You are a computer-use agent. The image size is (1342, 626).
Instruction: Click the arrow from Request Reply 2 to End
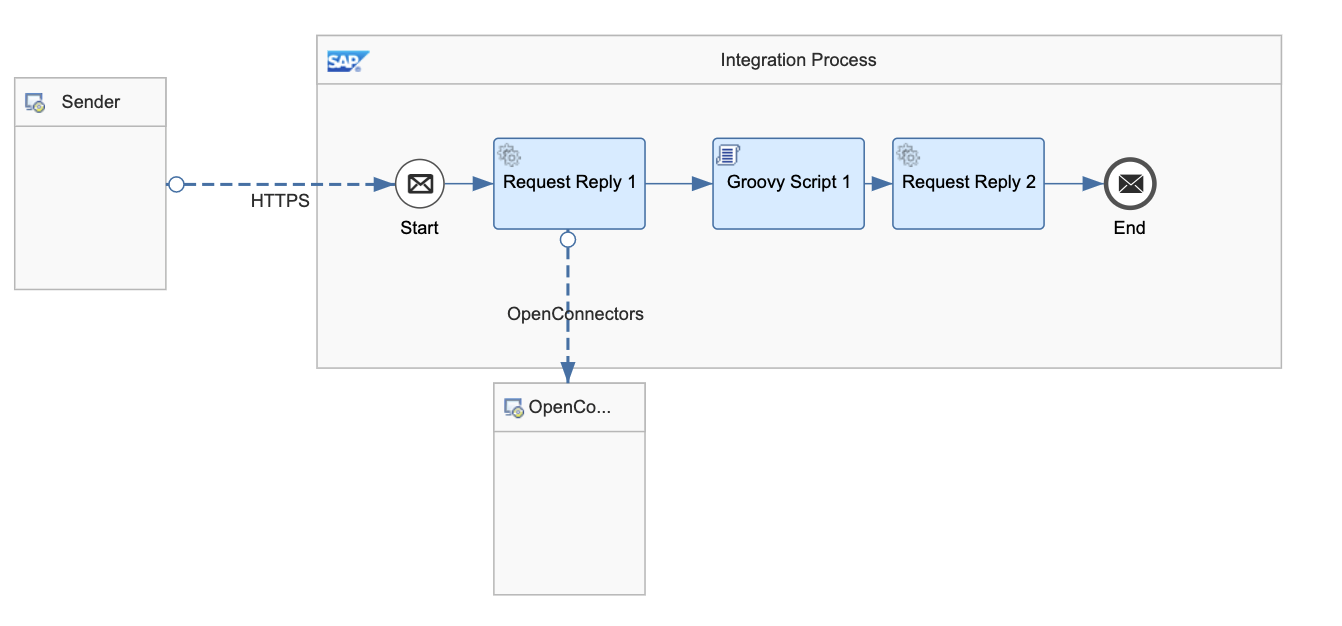click(x=1074, y=184)
